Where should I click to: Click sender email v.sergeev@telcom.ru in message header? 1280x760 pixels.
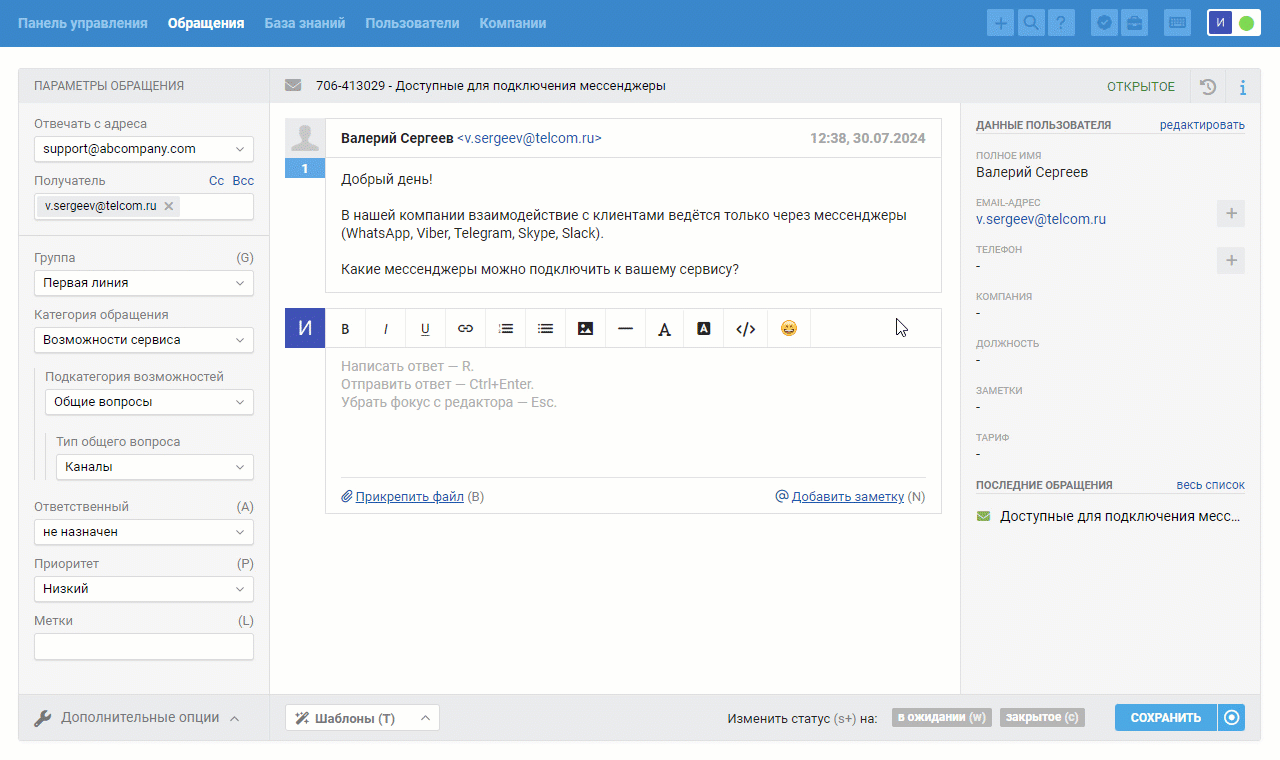(x=529, y=139)
